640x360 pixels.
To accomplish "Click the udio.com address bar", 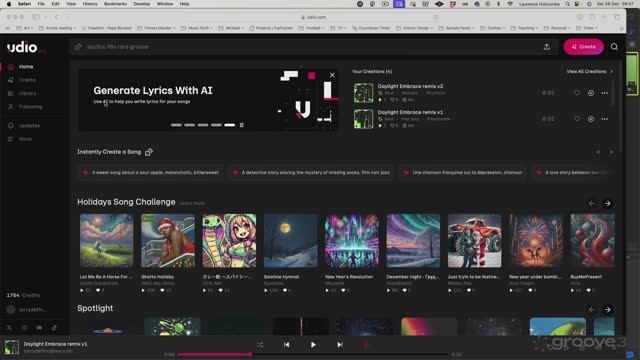I will point(313,17).
